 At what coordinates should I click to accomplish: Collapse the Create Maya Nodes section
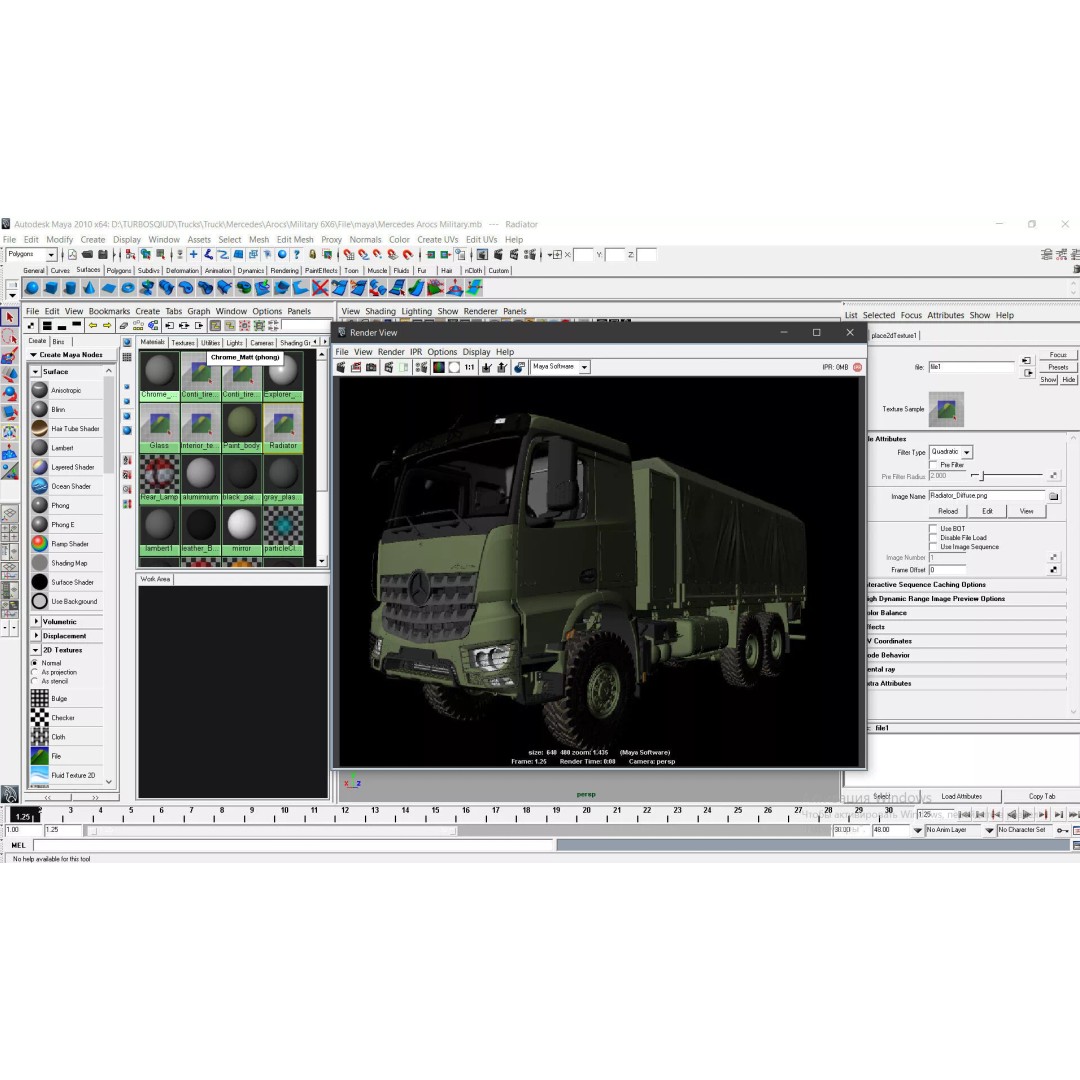(33, 355)
